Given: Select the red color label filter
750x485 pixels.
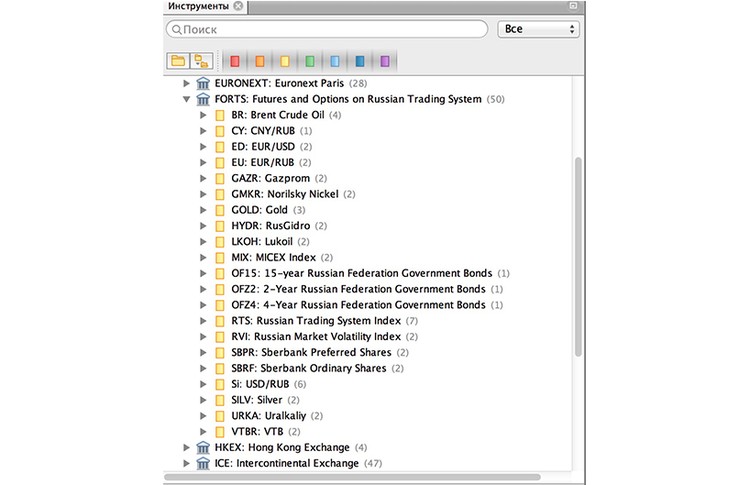Looking at the screenshot, I should (x=234, y=61).
